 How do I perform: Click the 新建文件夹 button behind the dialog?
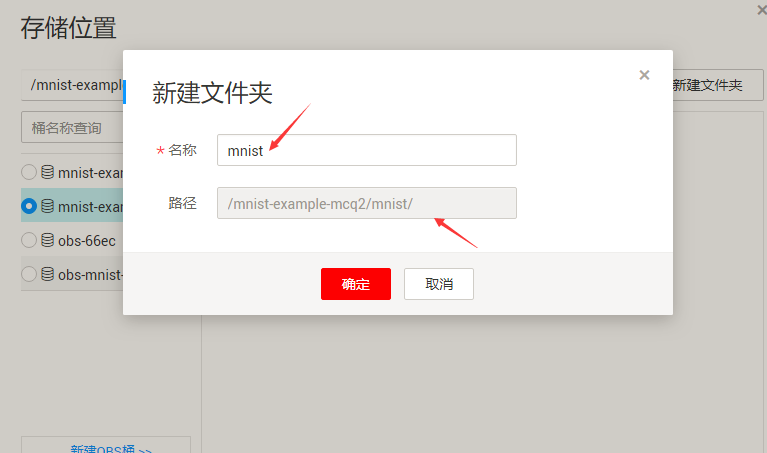point(717,85)
